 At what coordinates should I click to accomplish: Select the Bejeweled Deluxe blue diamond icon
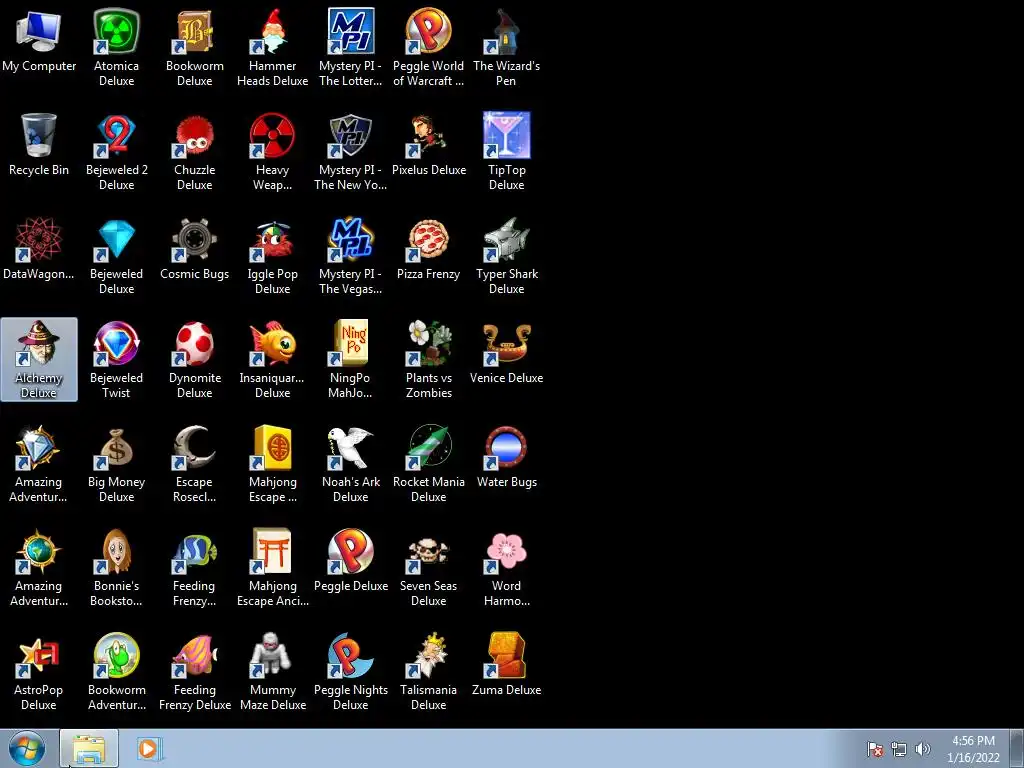tap(116, 239)
